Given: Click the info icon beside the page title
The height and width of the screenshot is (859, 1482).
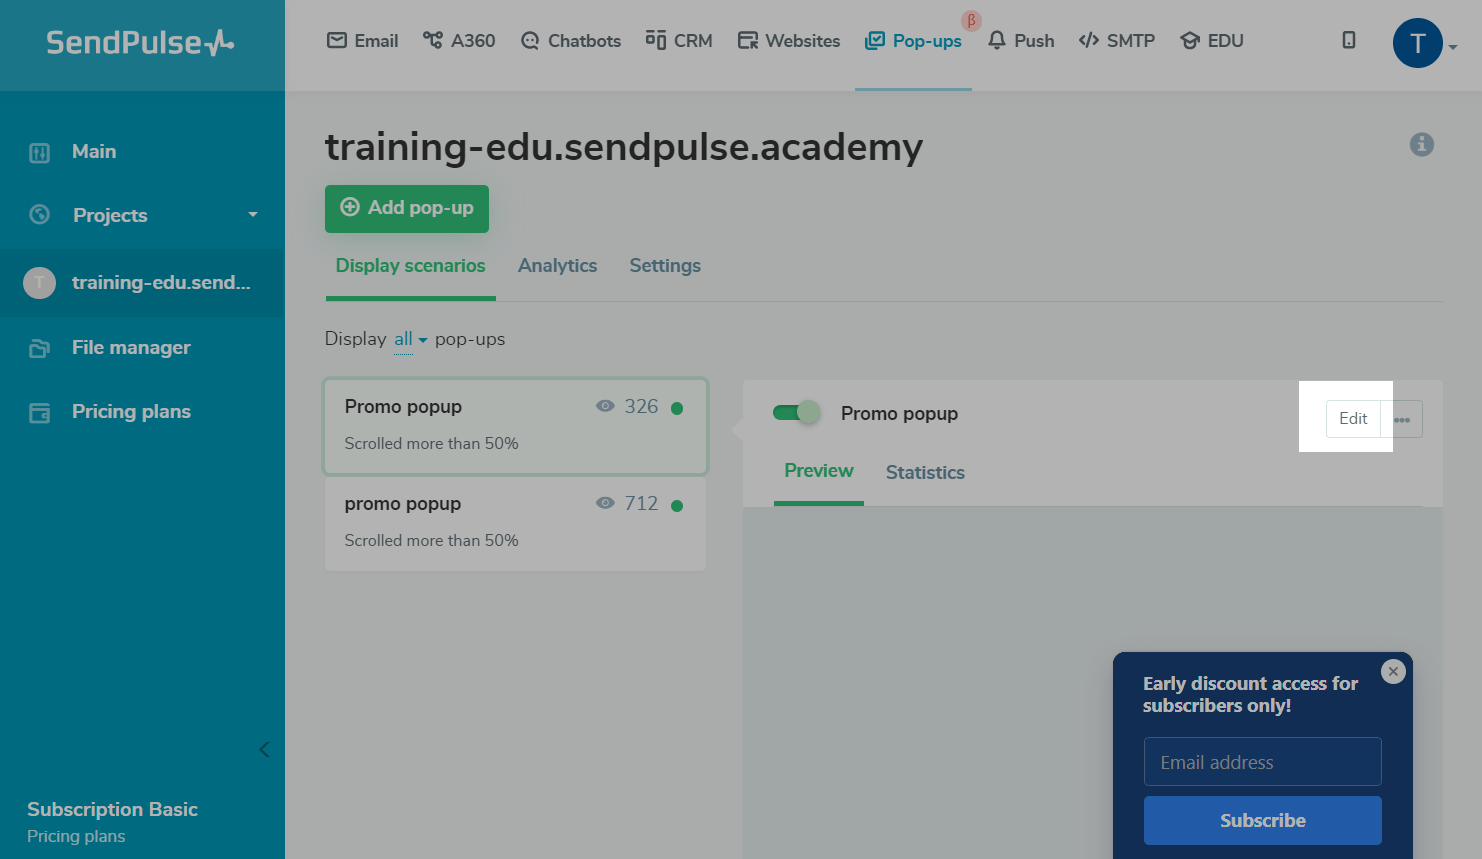Looking at the screenshot, I should [x=1421, y=145].
